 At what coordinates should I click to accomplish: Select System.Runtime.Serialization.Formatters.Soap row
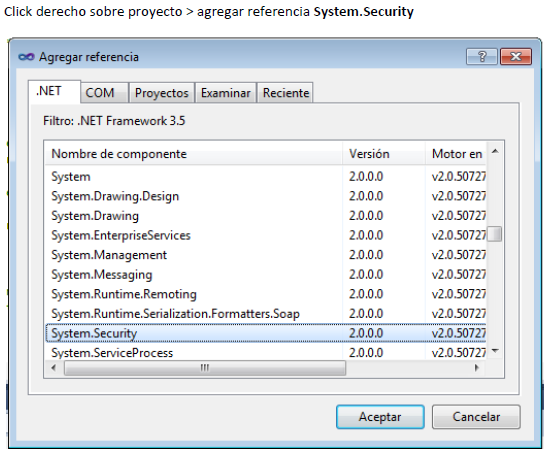pos(265,314)
